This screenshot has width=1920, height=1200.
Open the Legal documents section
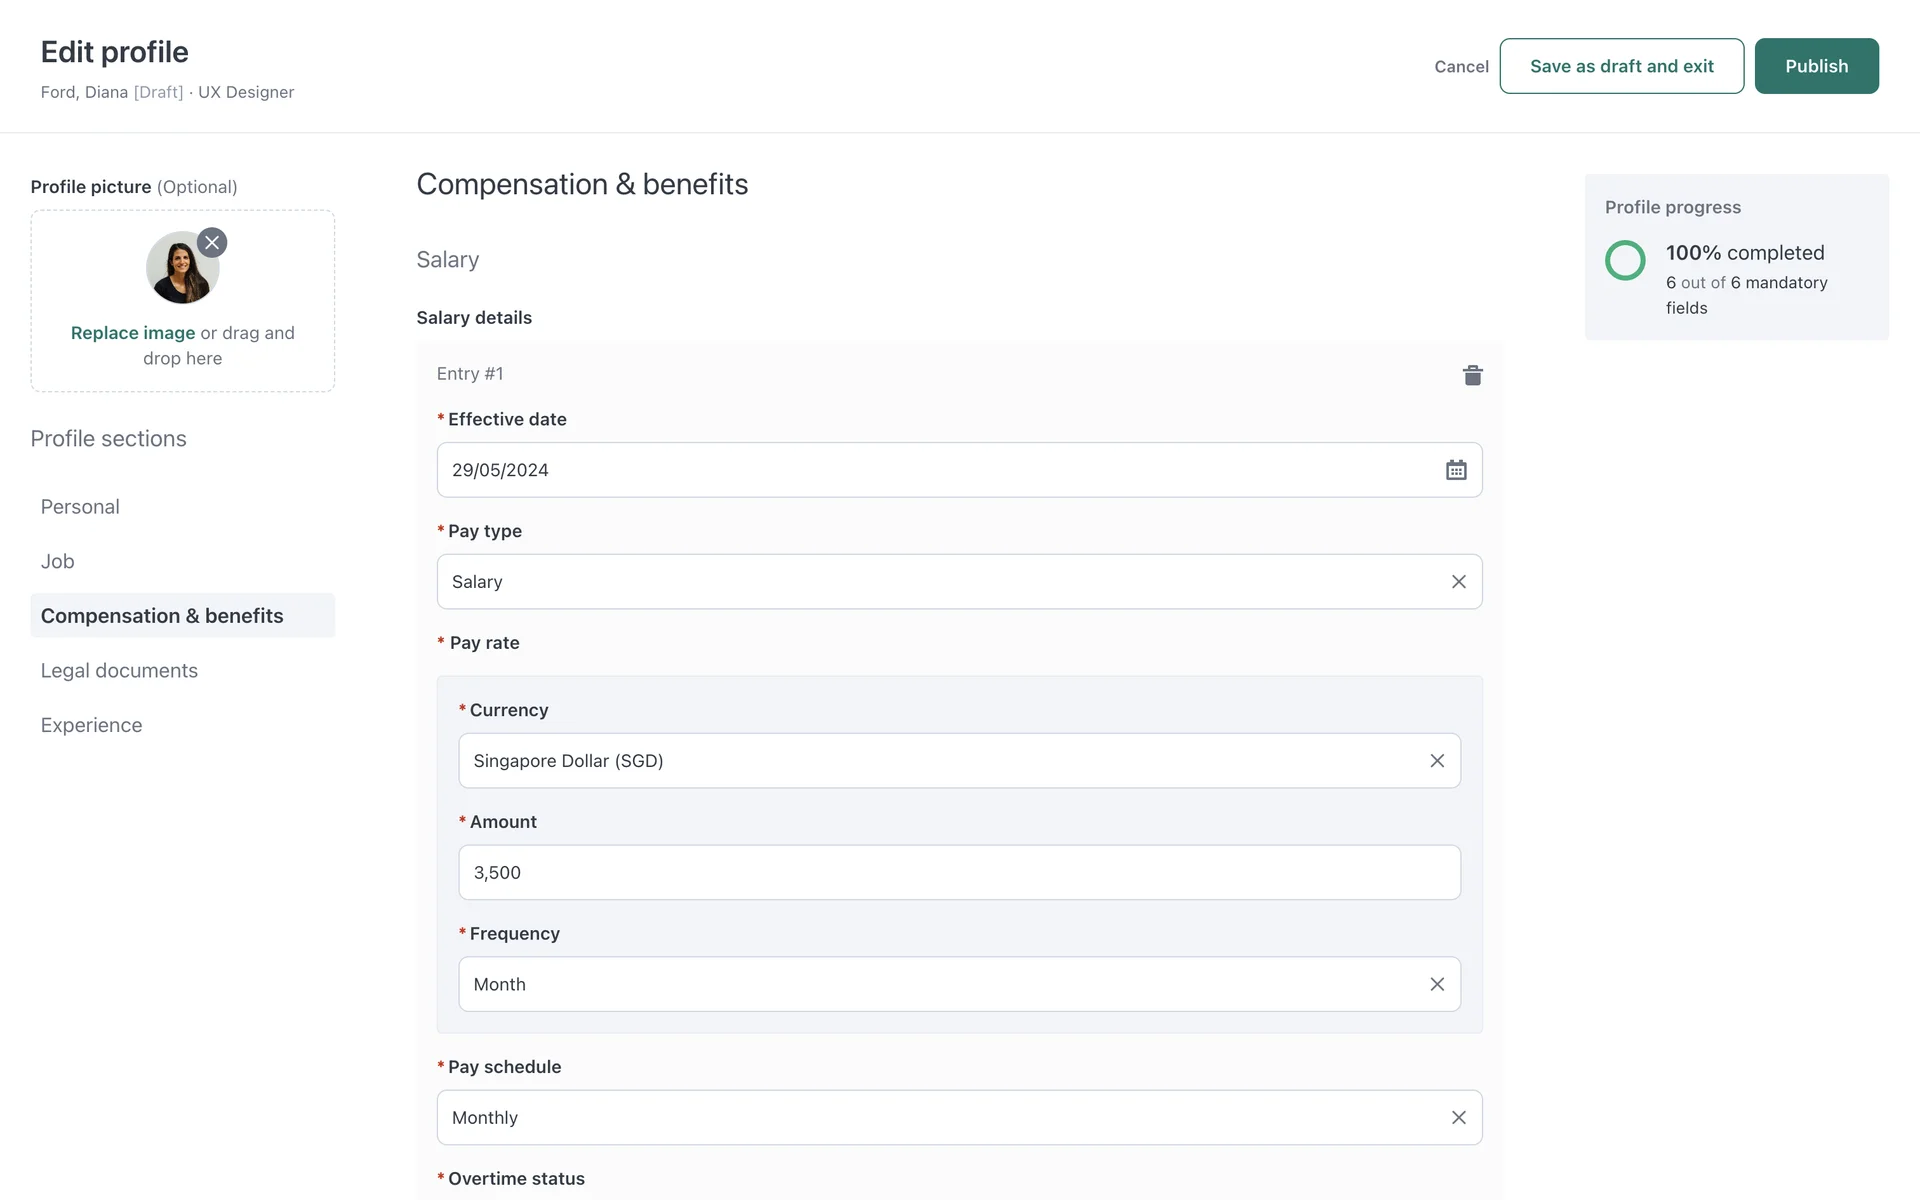point(119,670)
